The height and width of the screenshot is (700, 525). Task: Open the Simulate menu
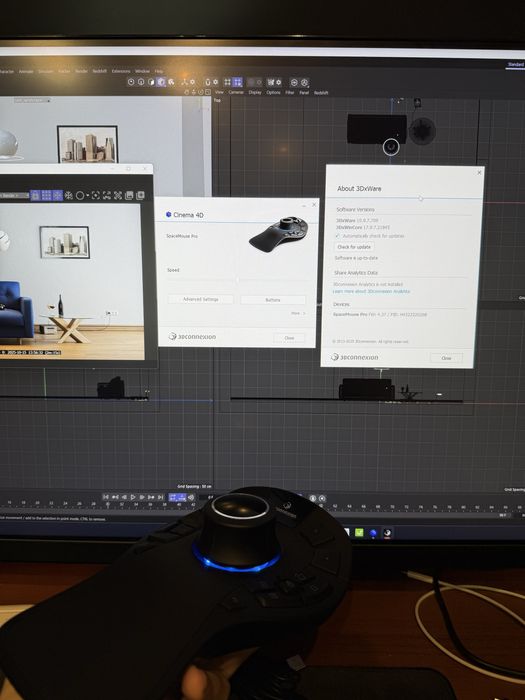(x=45, y=71)
